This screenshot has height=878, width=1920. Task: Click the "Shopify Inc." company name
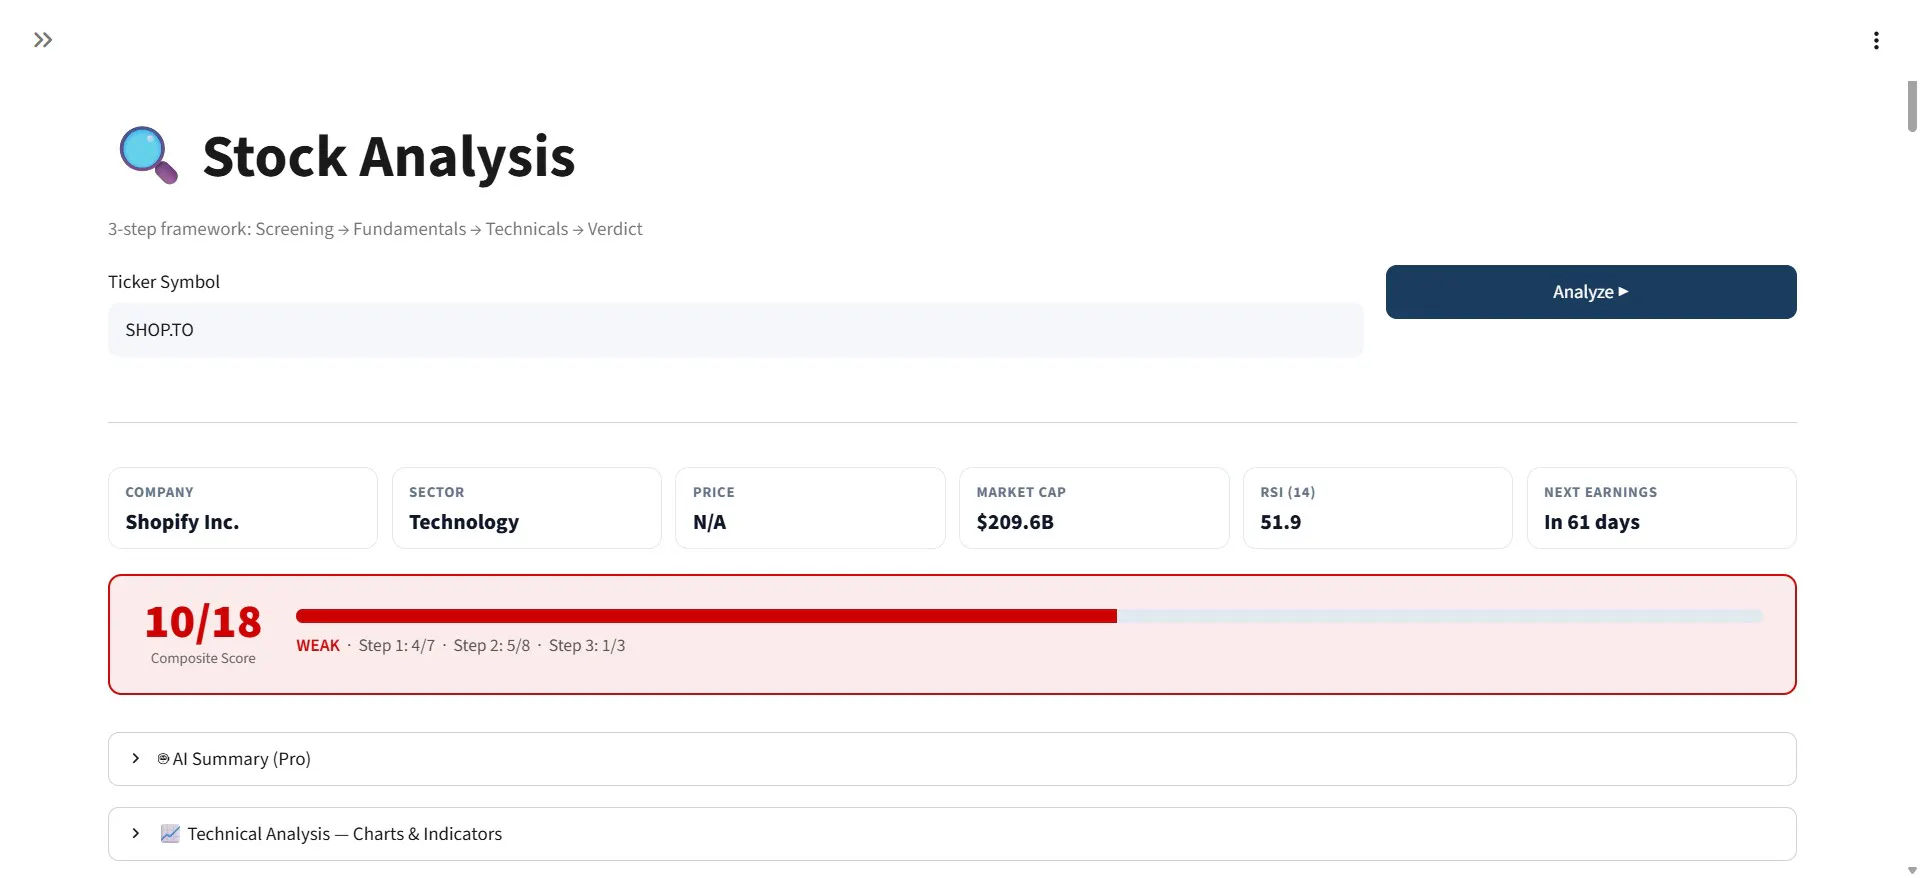[182, 522]
